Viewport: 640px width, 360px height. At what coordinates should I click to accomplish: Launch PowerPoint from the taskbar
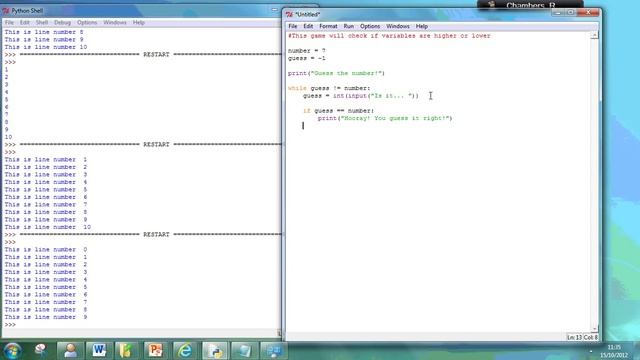coord(156,350)
